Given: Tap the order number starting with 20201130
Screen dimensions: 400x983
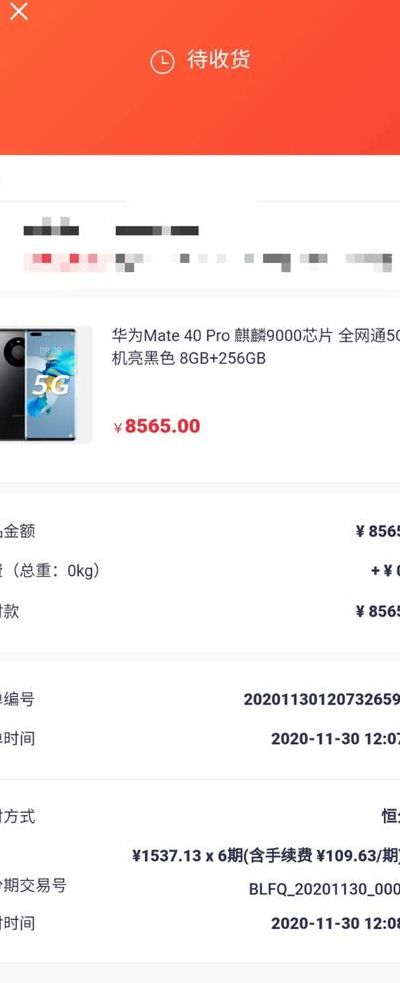Looking at the screenshot, I should (322, 699).
